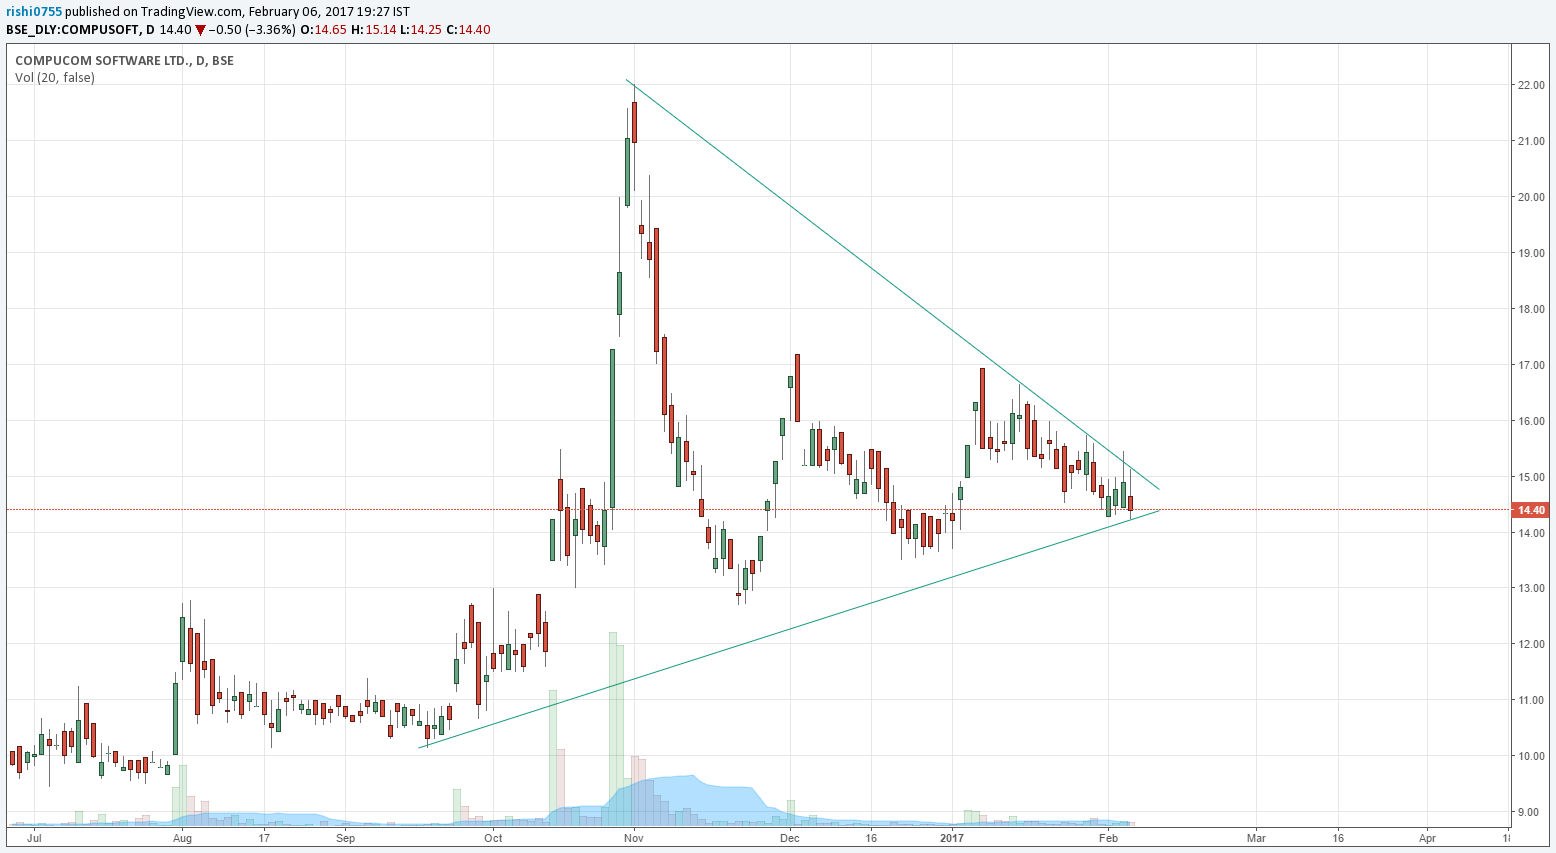Click the BSE_DLY:COMPUSOFT symbol text in header
Viewport: 1556px width, 853px height.
coord(72,30)
